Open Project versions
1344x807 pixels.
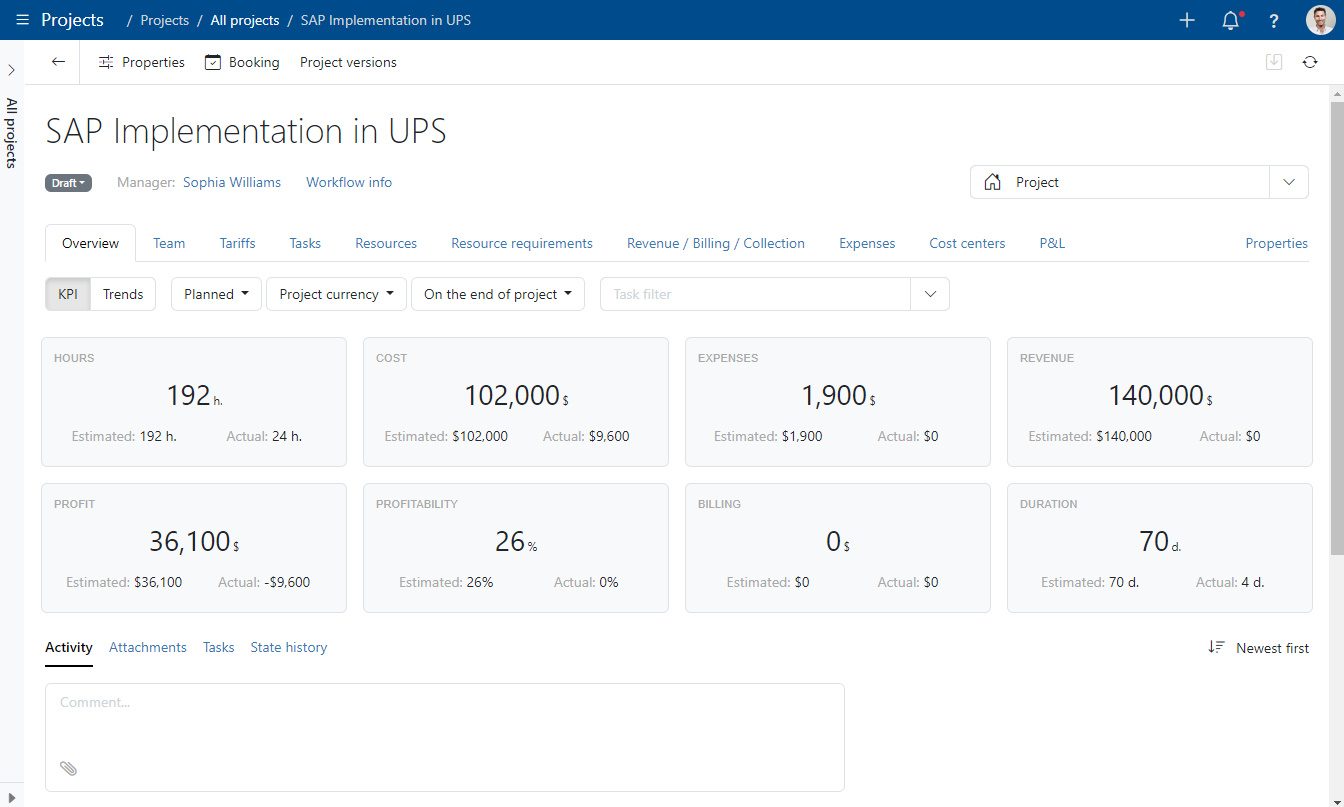pyautogui.click(x=348, y=62)
